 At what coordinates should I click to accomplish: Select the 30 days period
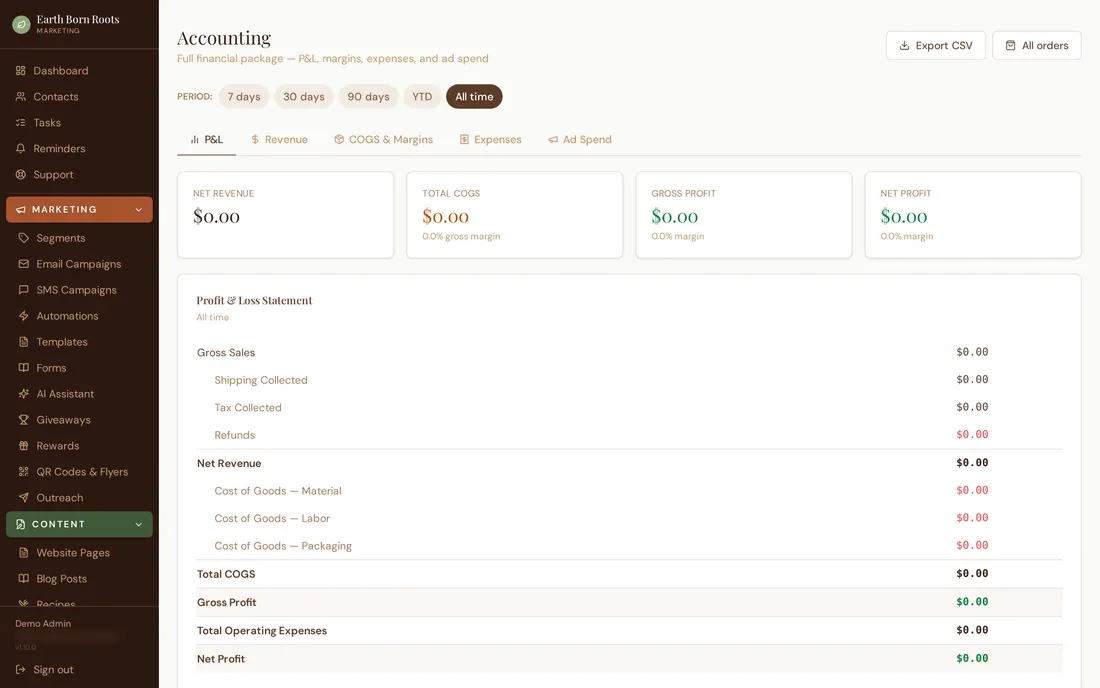pyautogui.click(x=304, y=97)
